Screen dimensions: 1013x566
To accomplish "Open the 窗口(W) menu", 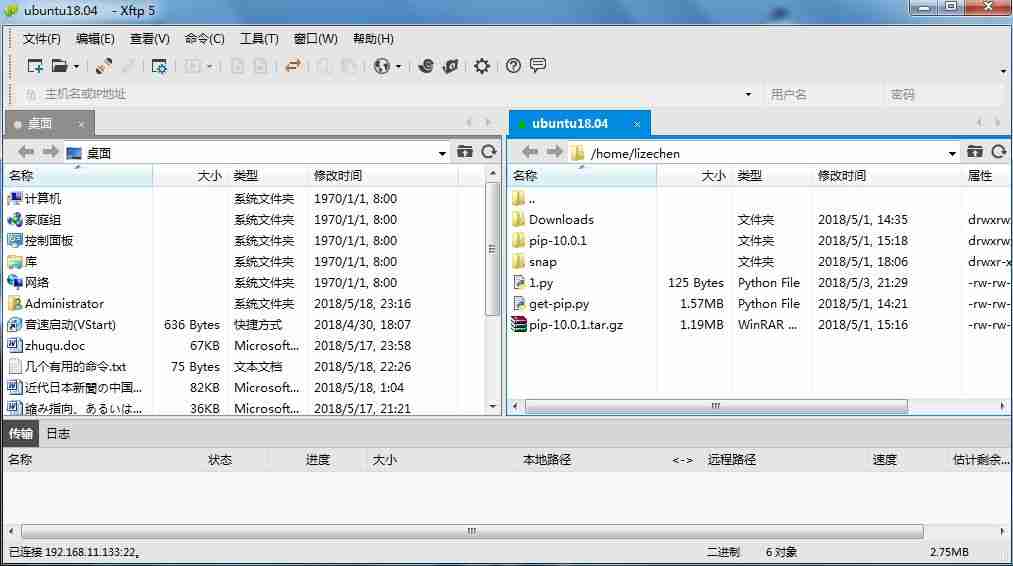I will 316,39.
